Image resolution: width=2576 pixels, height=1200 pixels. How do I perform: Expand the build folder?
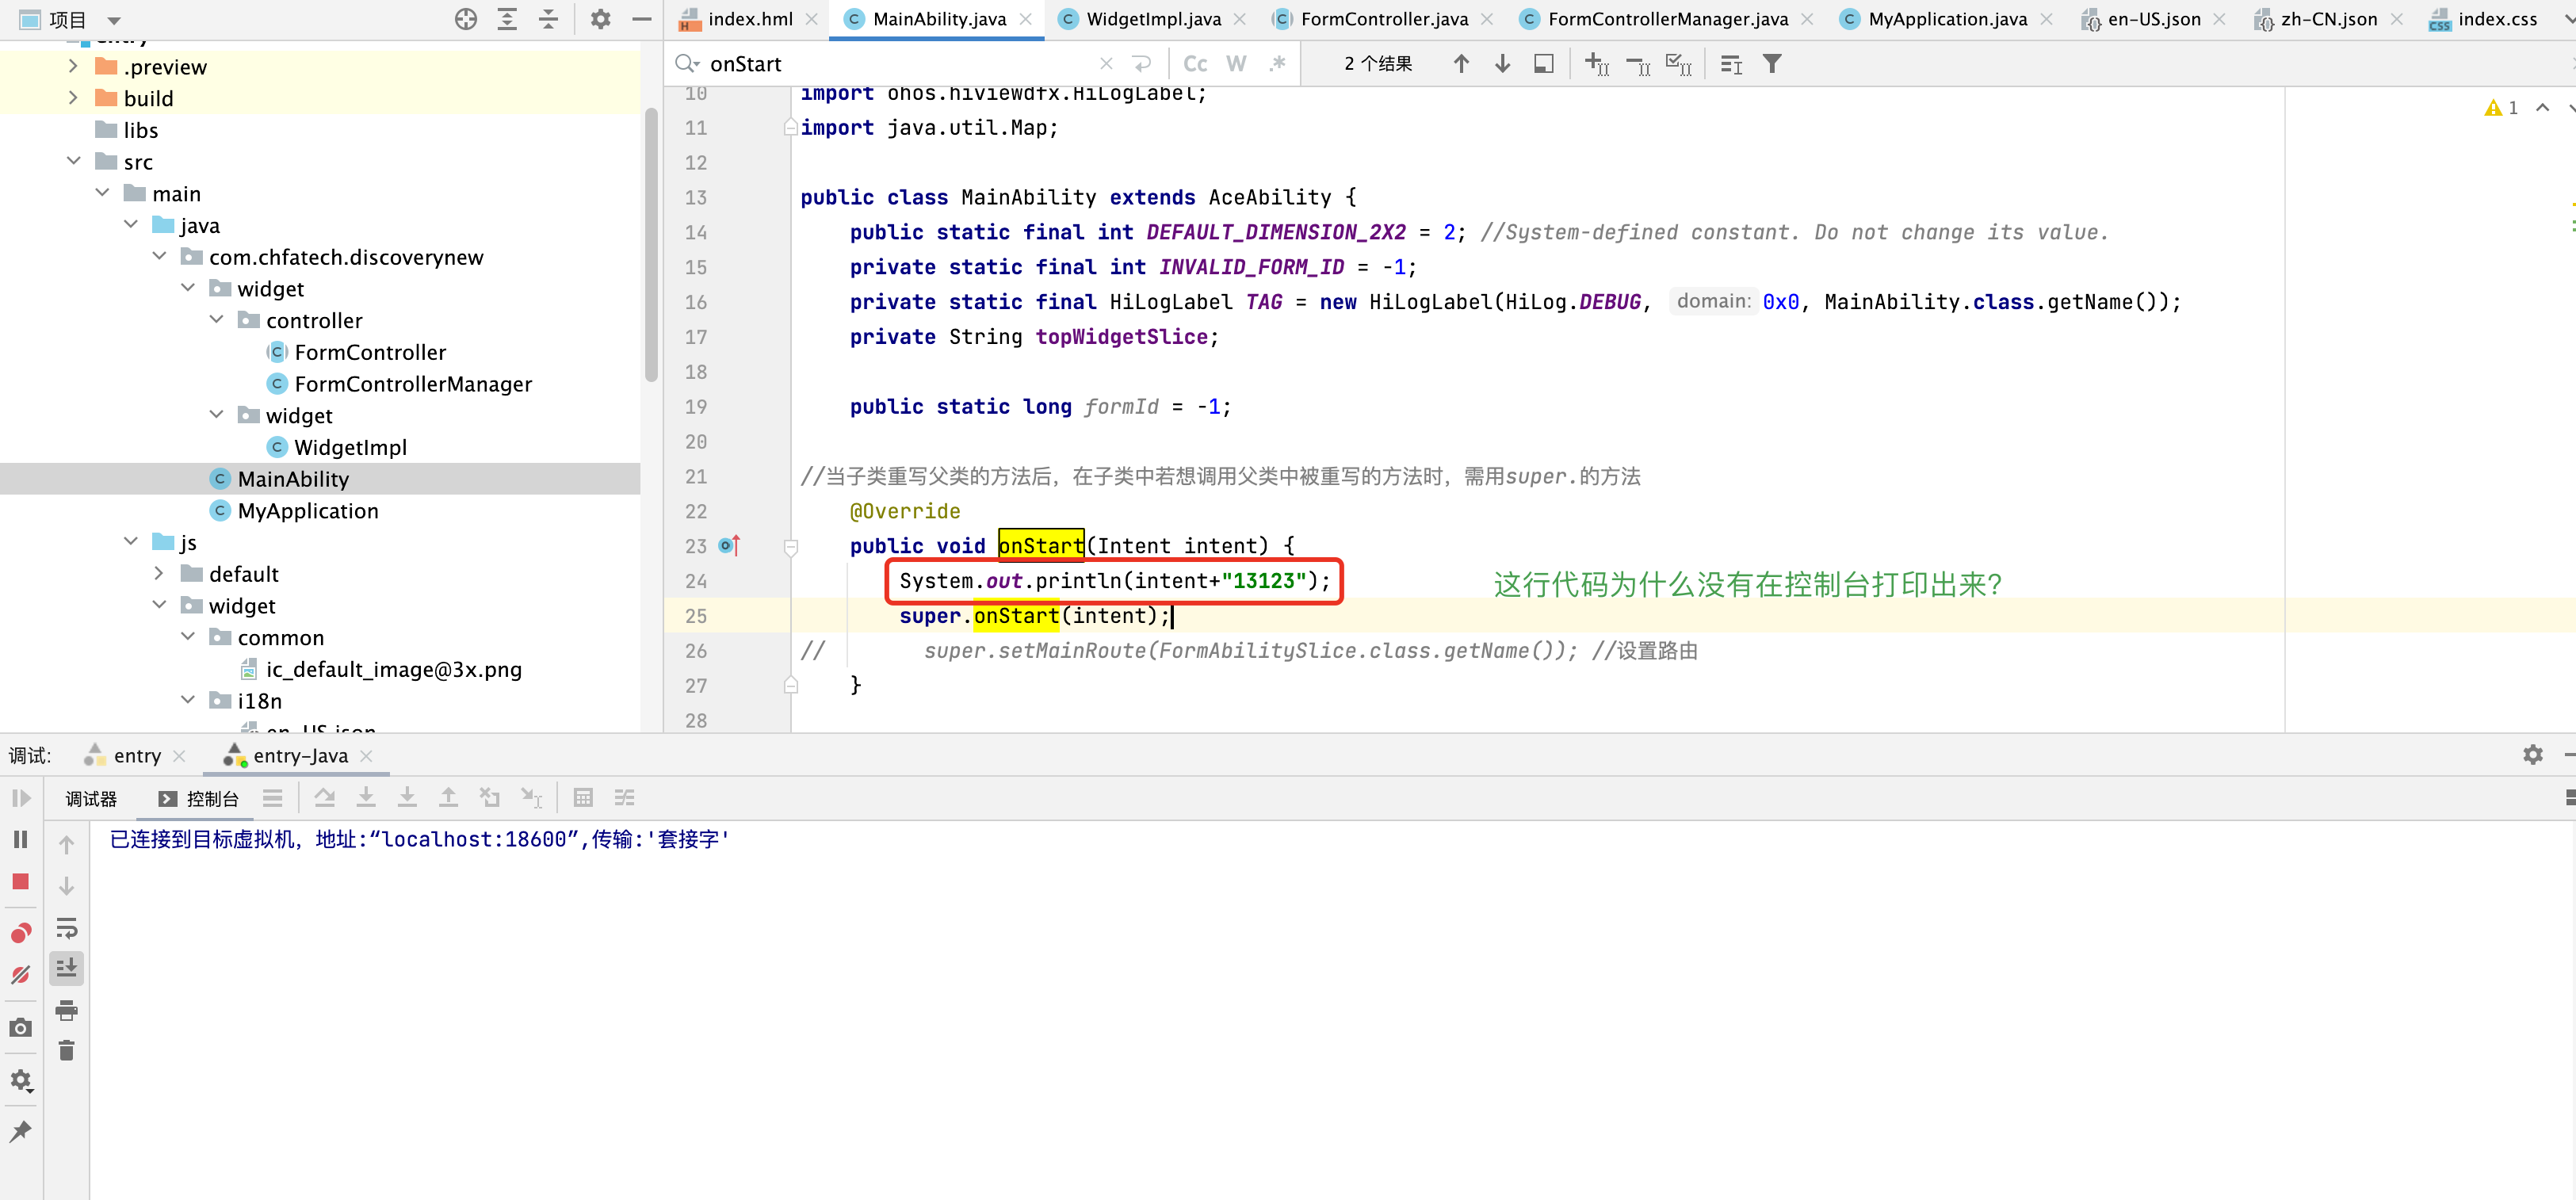click(73, 98)
